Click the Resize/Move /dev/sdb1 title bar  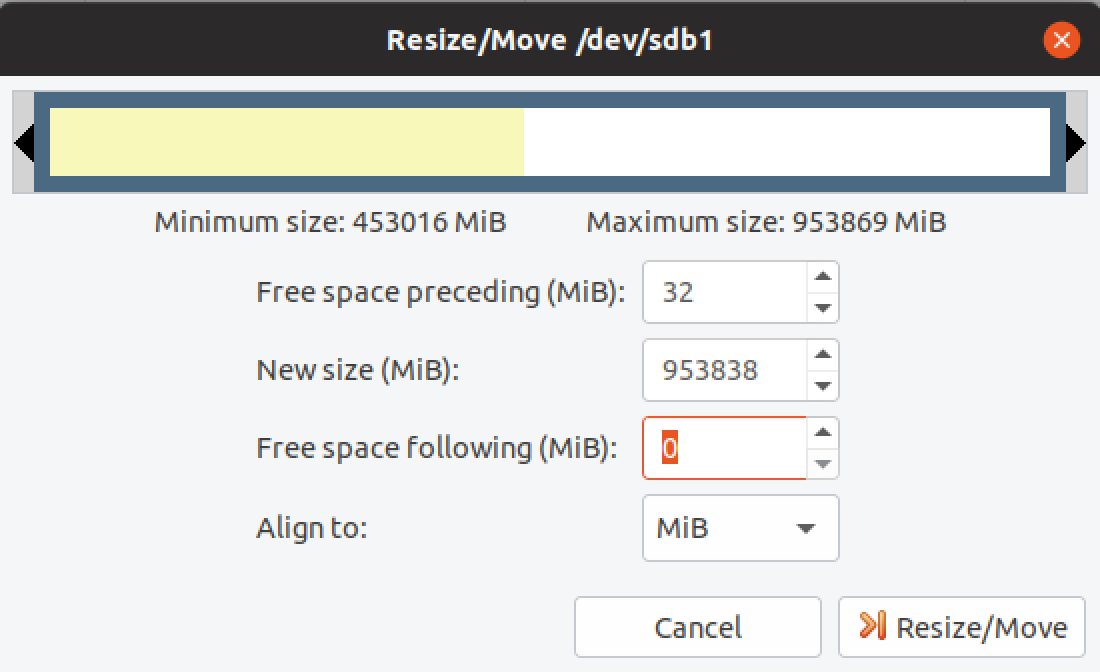coord(549,40)
